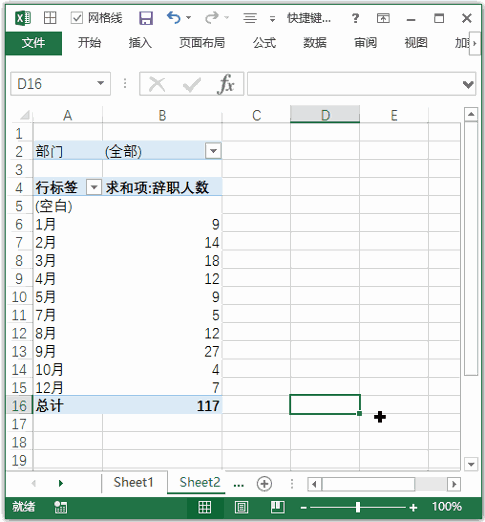Open Excel help question mark
Image resolution: width=485 pixels, height=522 pixels.
click(356, 18)
